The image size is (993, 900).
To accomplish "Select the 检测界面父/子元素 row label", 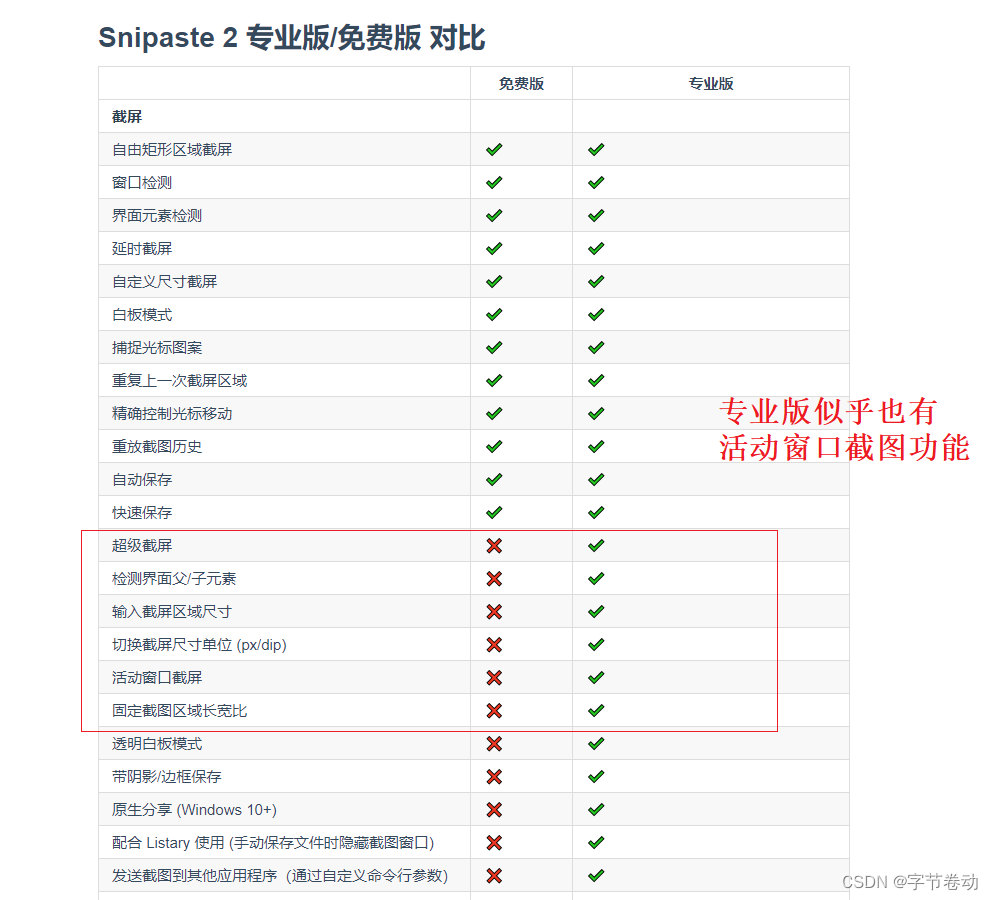I will coord(174,578).
